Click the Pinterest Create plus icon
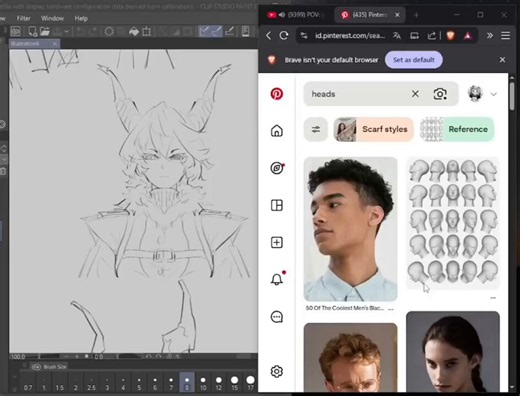The image size is (520, 396). [277, 242]
